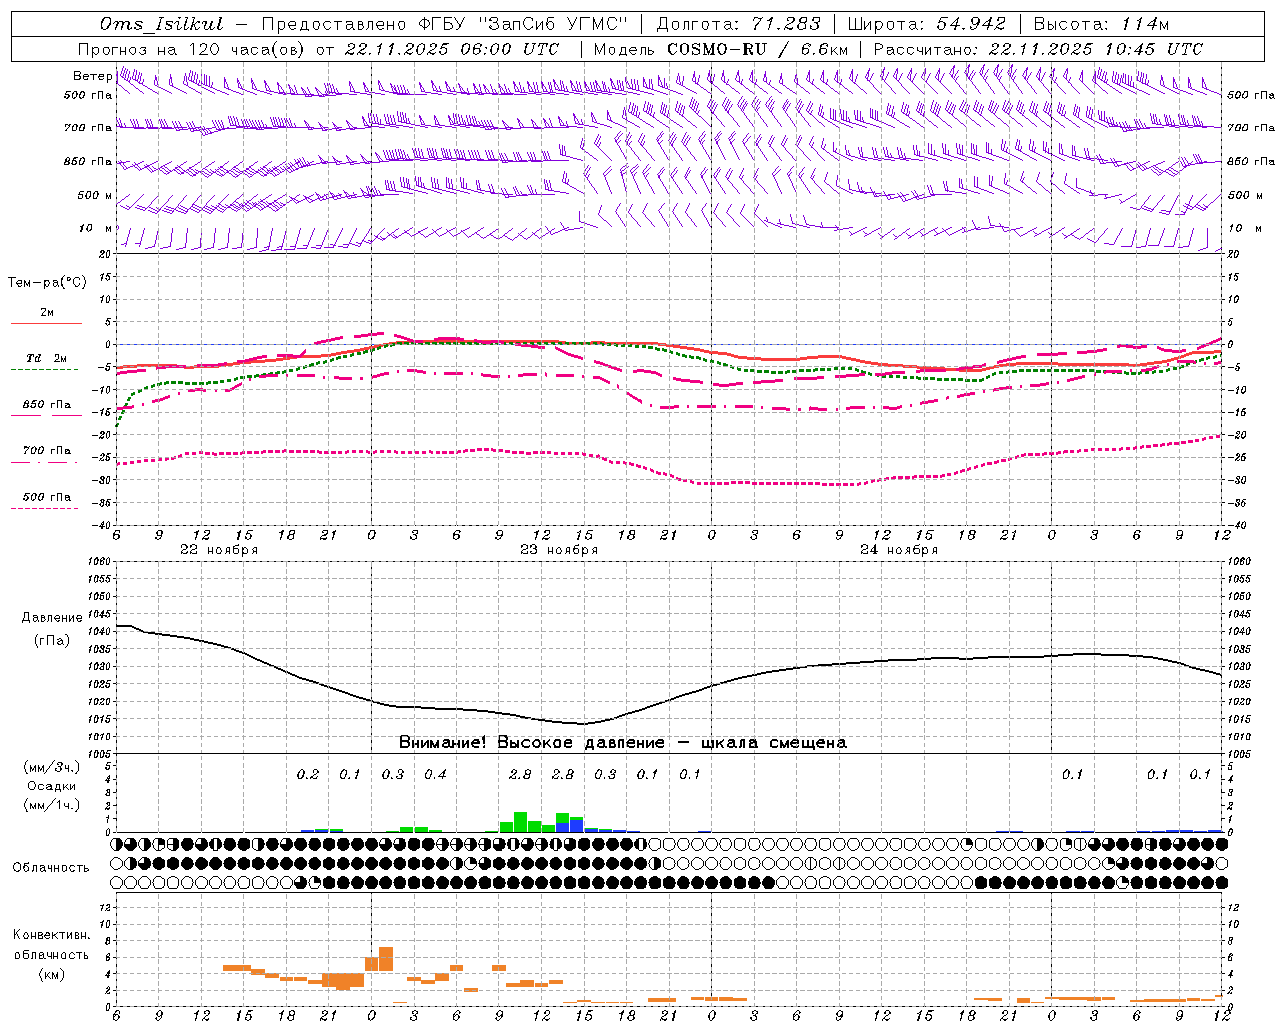
Task: Select the text Широта: 54.942
Action: (927, 24)
